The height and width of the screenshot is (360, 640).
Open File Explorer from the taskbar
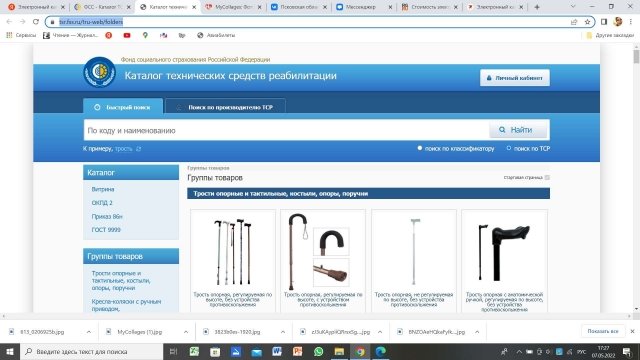pyautogui.click(x=339, y=351)
